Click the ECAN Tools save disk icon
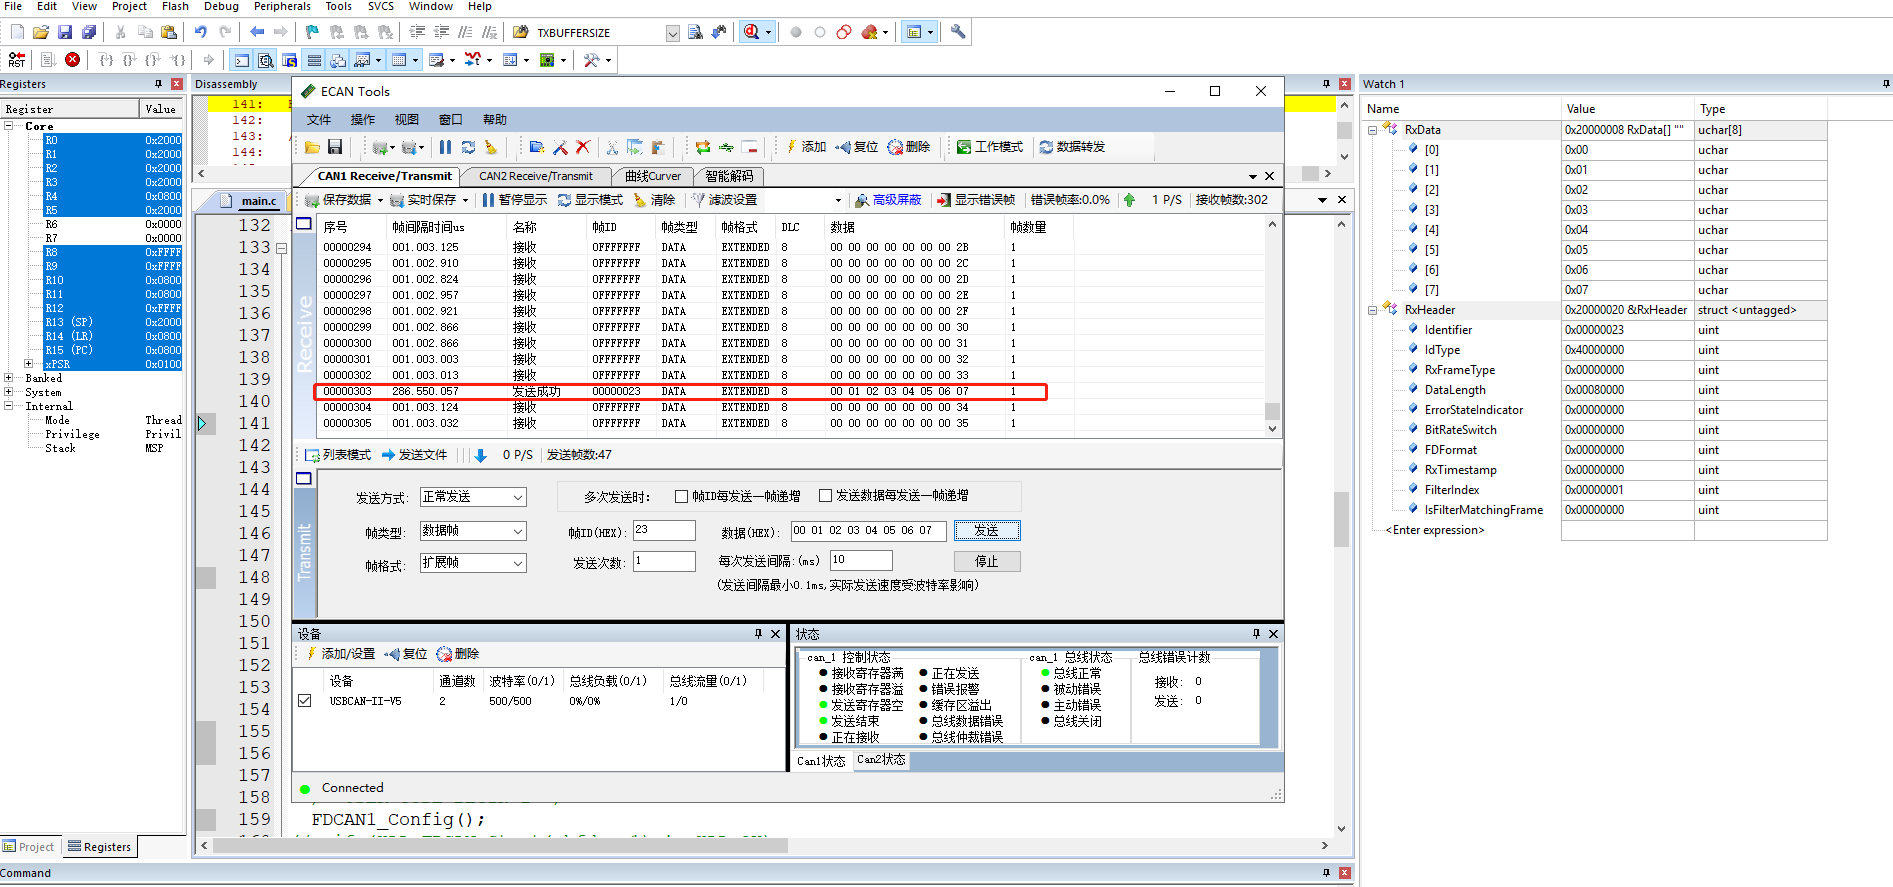1893x887 pixels. pyautogui.click(x=335, y=147)
